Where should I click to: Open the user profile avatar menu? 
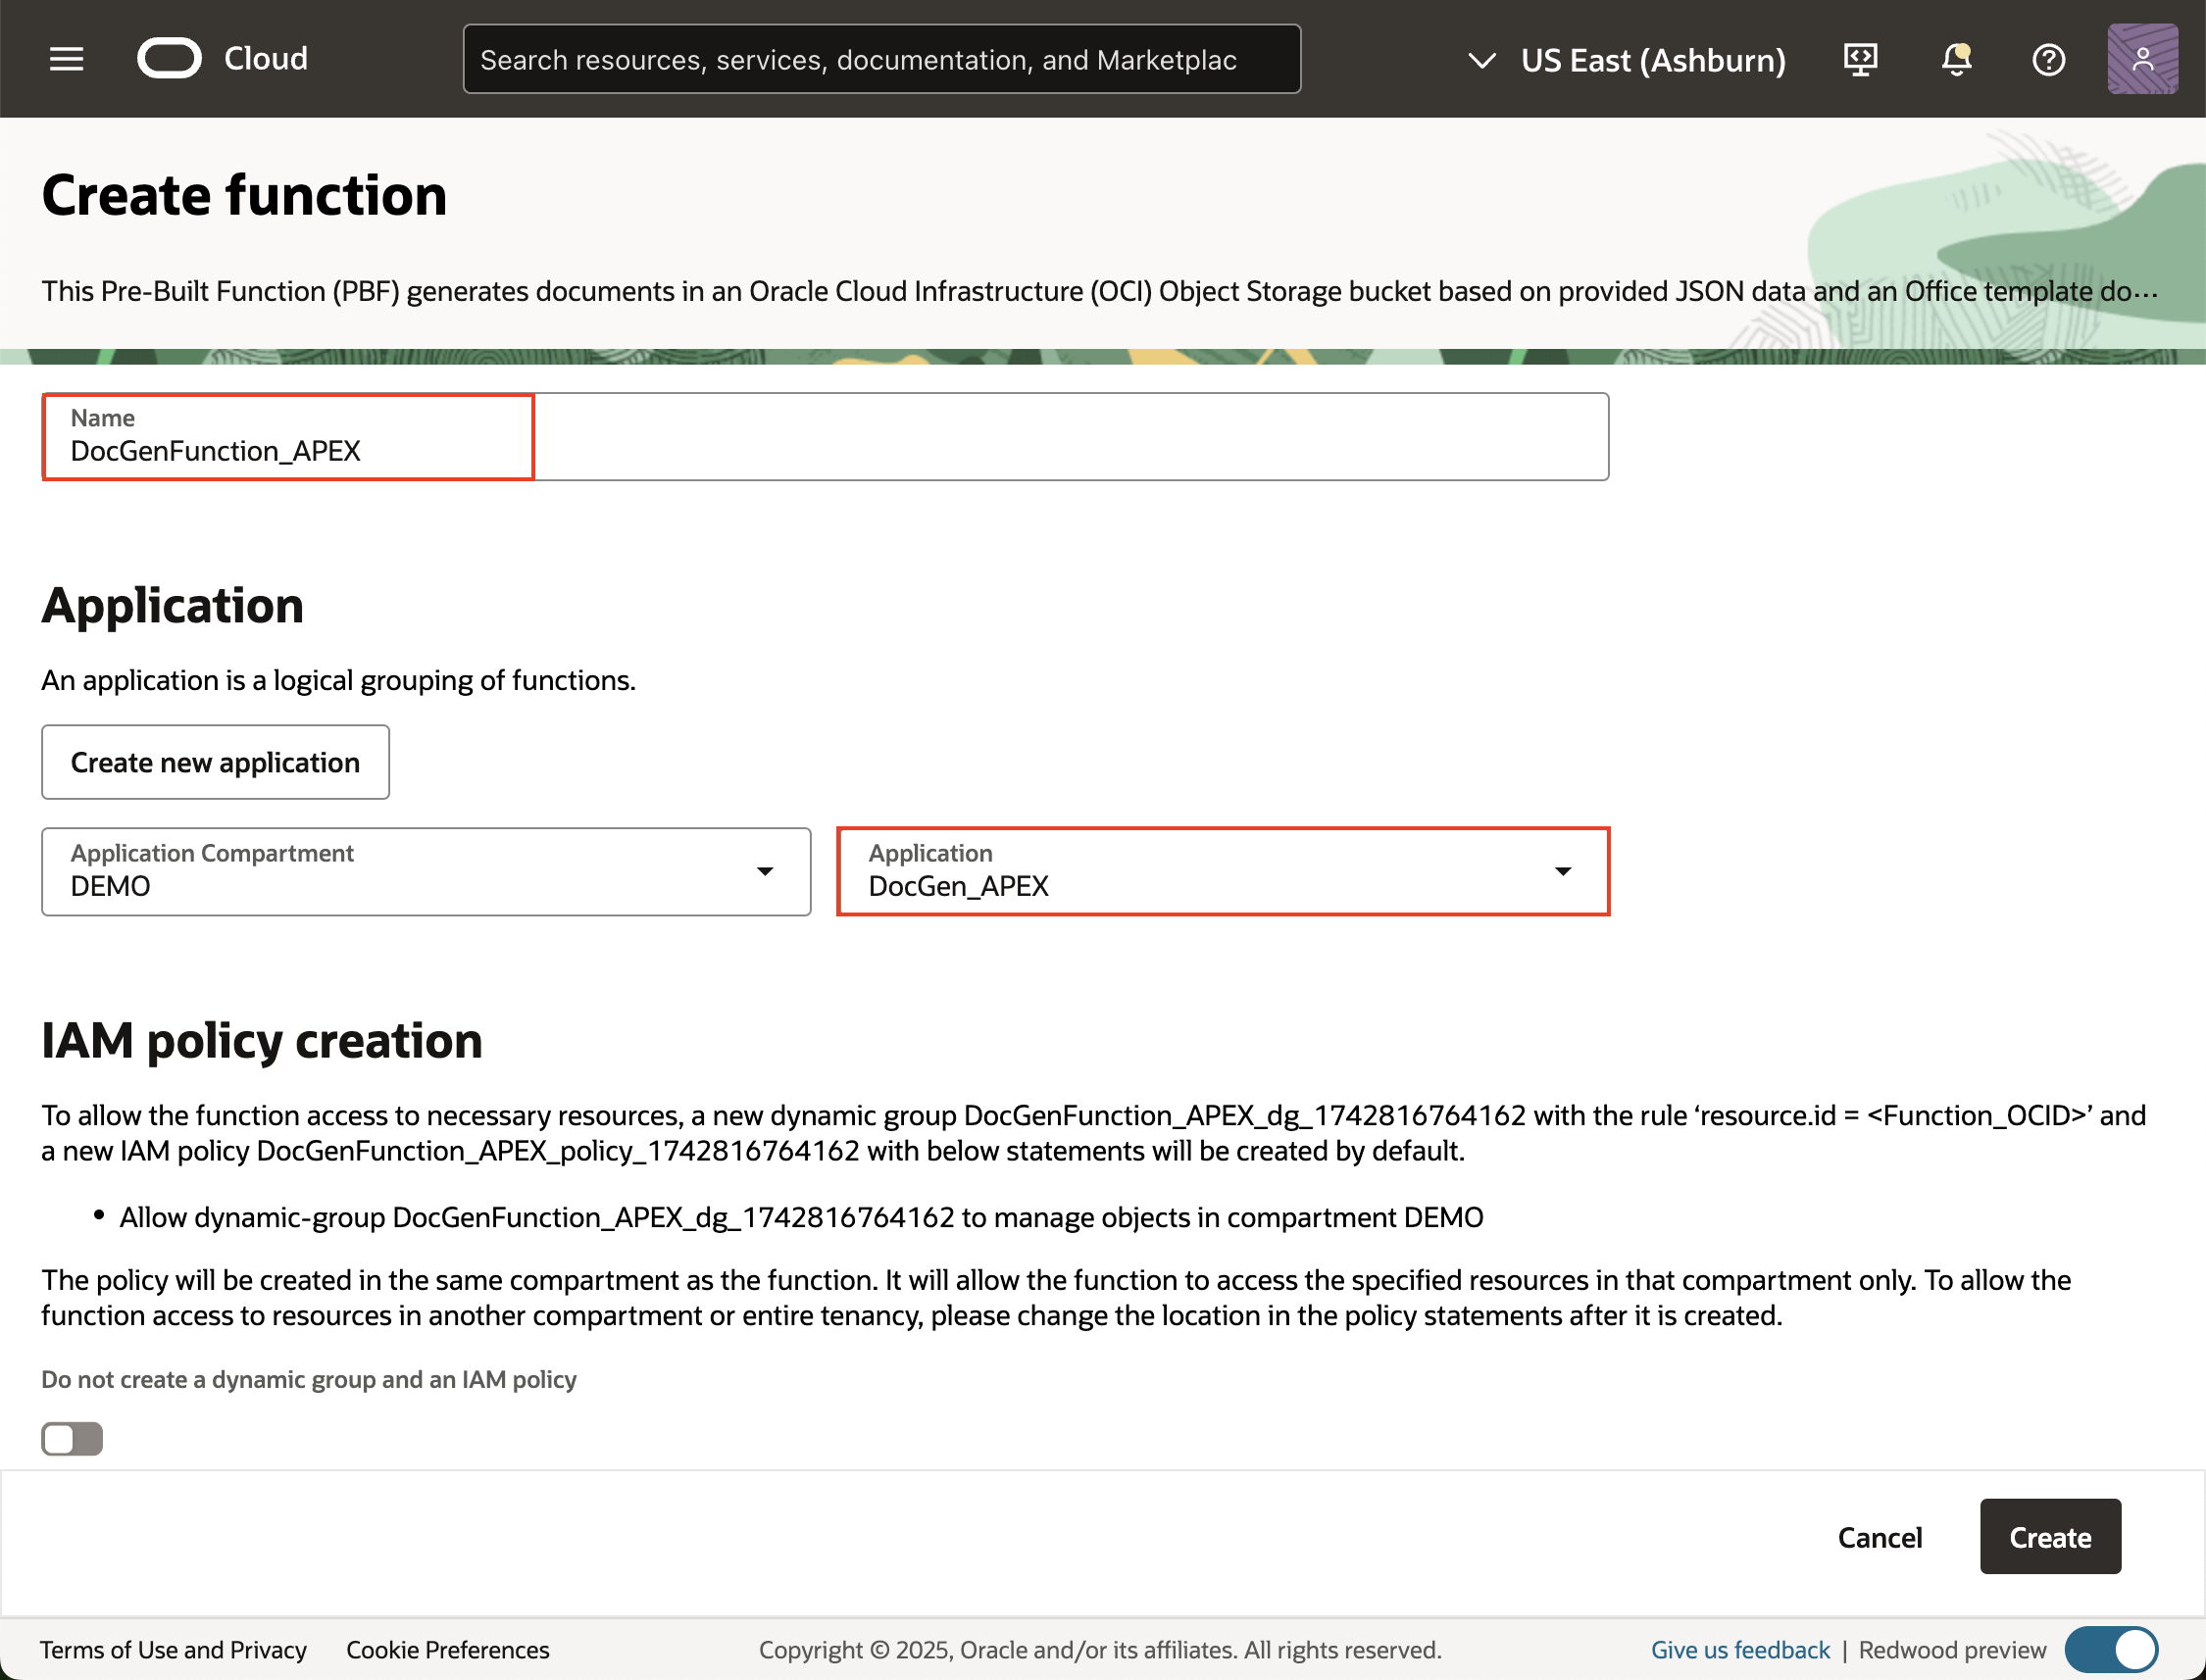(x=2142, y=60)
